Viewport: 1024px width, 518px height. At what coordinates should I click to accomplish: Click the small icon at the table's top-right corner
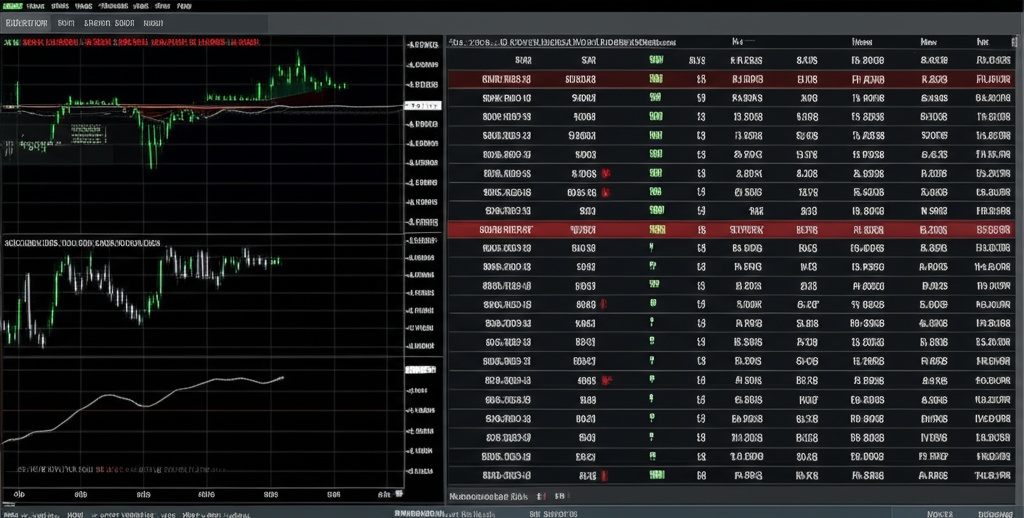click(1012, 44)
